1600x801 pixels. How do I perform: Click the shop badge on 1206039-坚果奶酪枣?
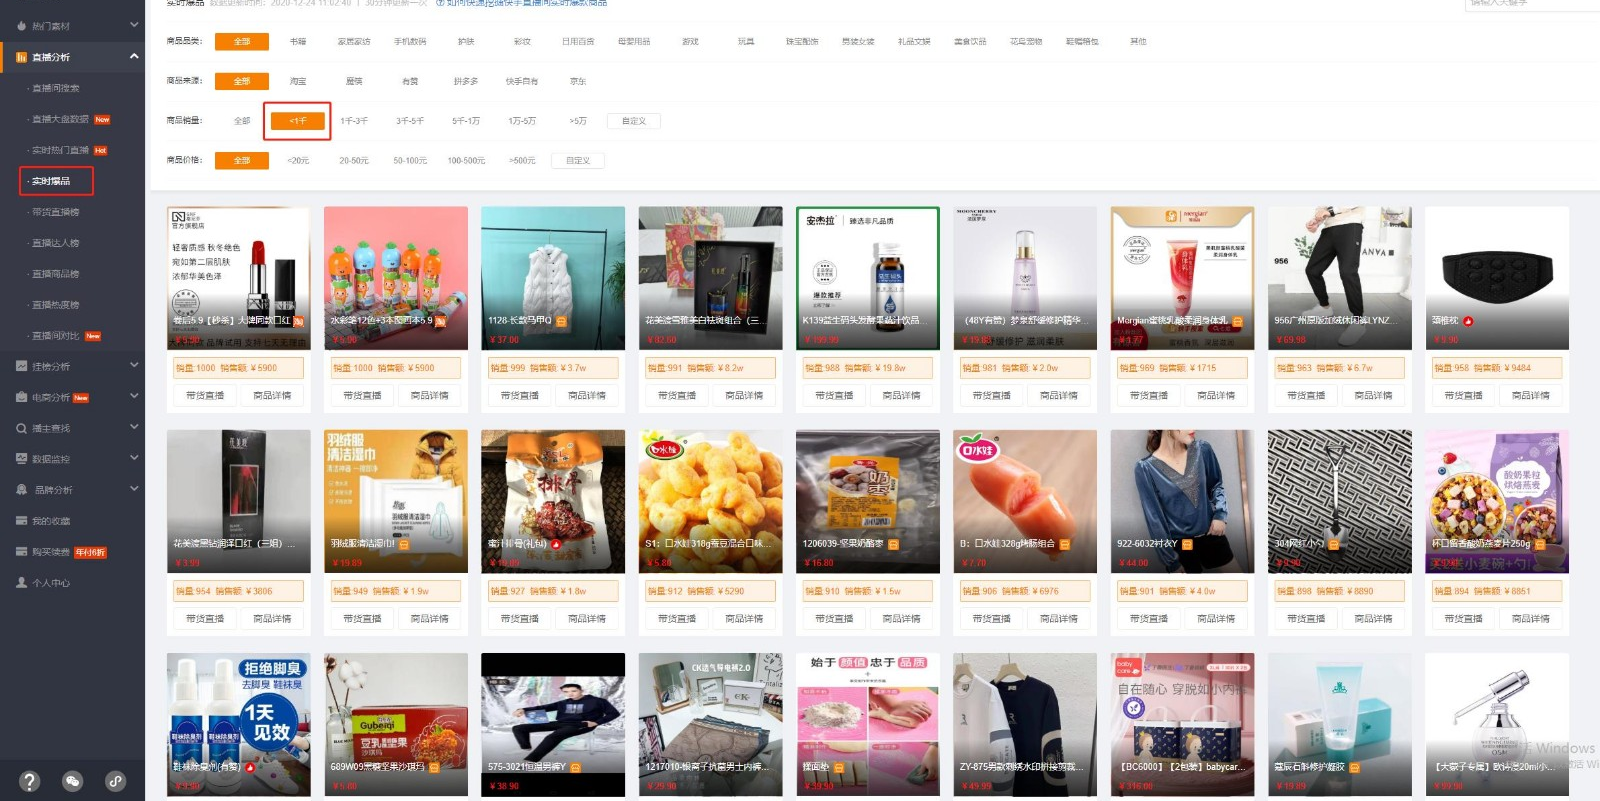tap(893, 544)
